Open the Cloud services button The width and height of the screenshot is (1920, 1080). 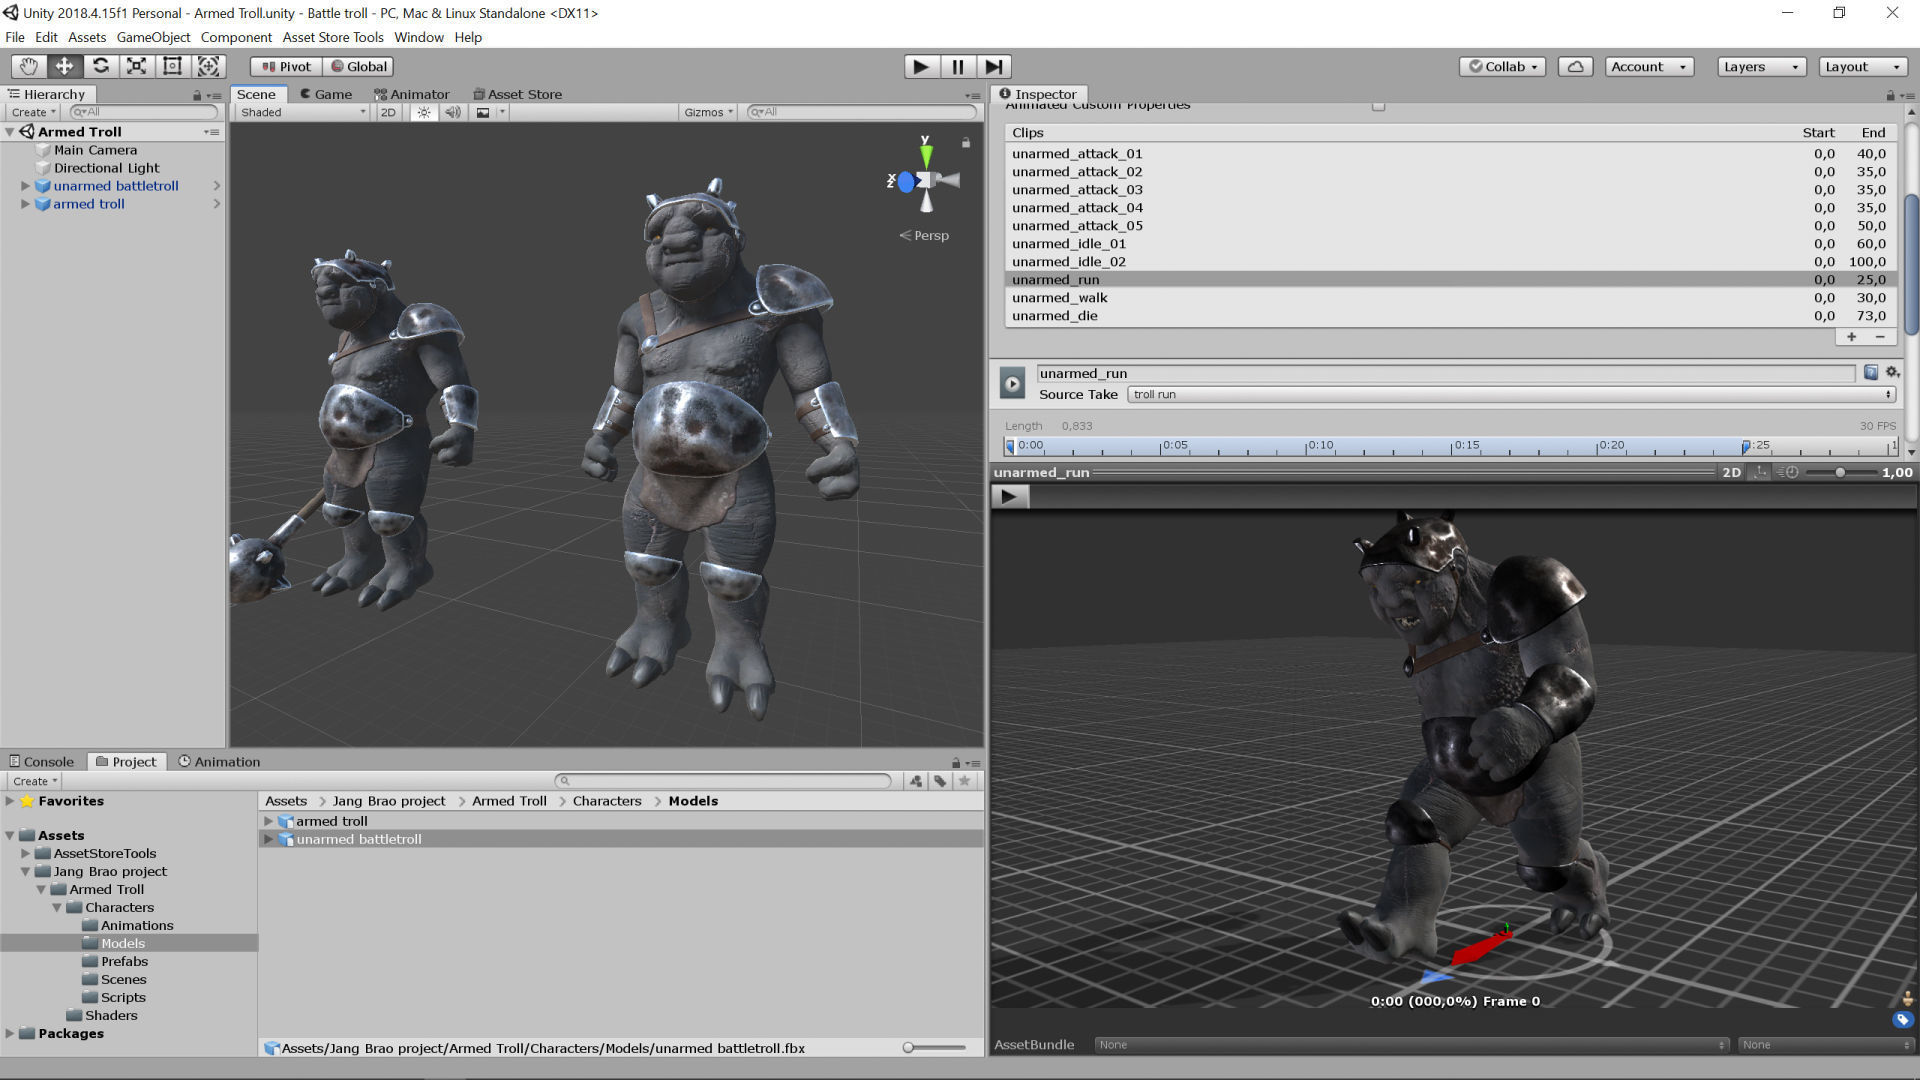(x=1575, y=66)
